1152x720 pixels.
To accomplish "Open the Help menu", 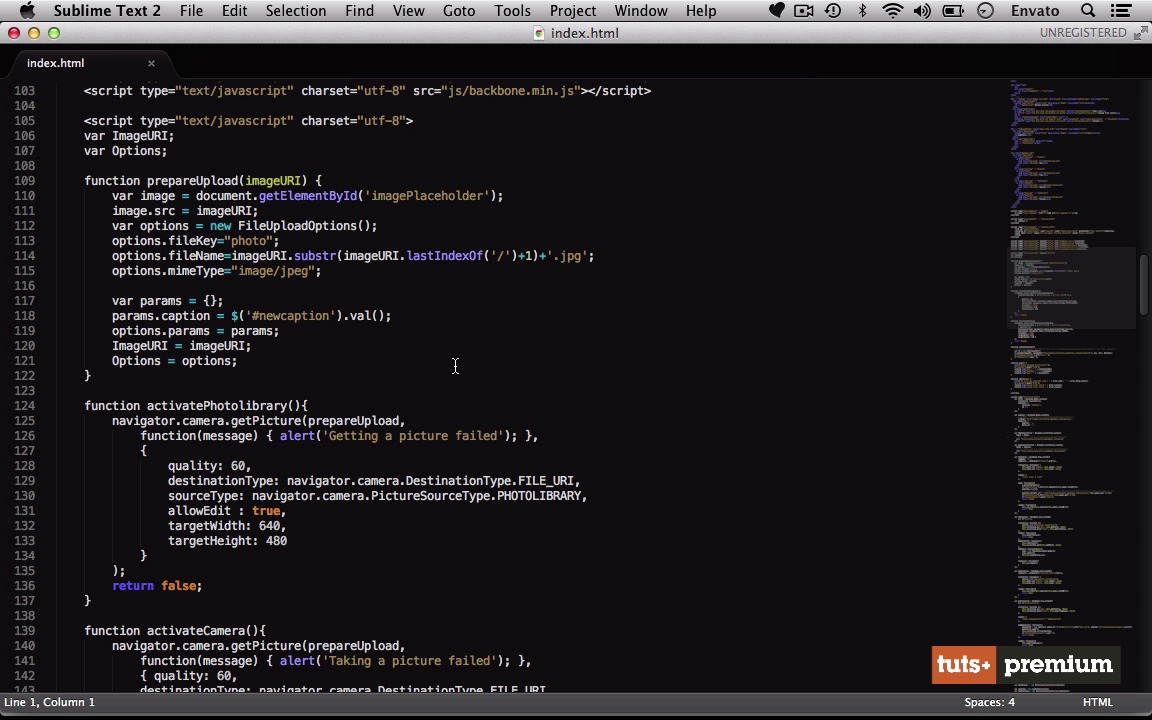I will [701, 10].
